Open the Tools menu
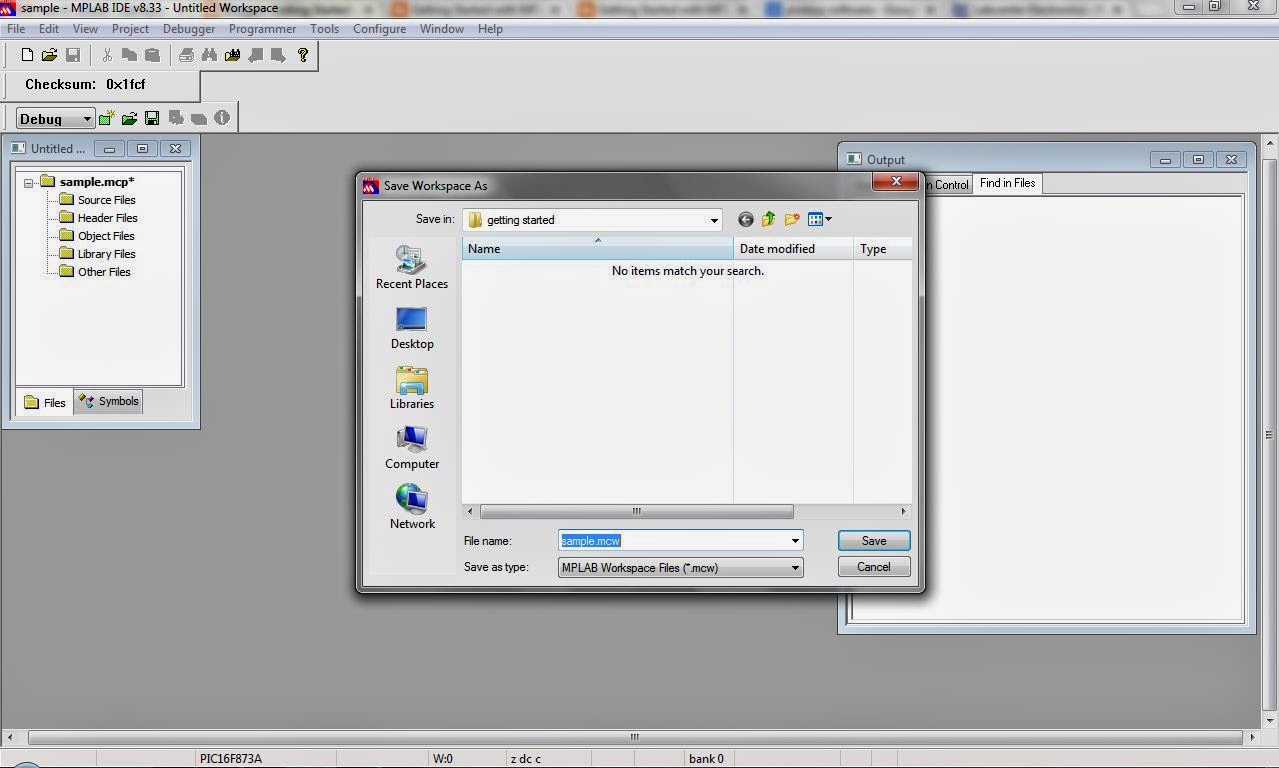Screen dimensions: 1279x768 click(x=324, y=29)
